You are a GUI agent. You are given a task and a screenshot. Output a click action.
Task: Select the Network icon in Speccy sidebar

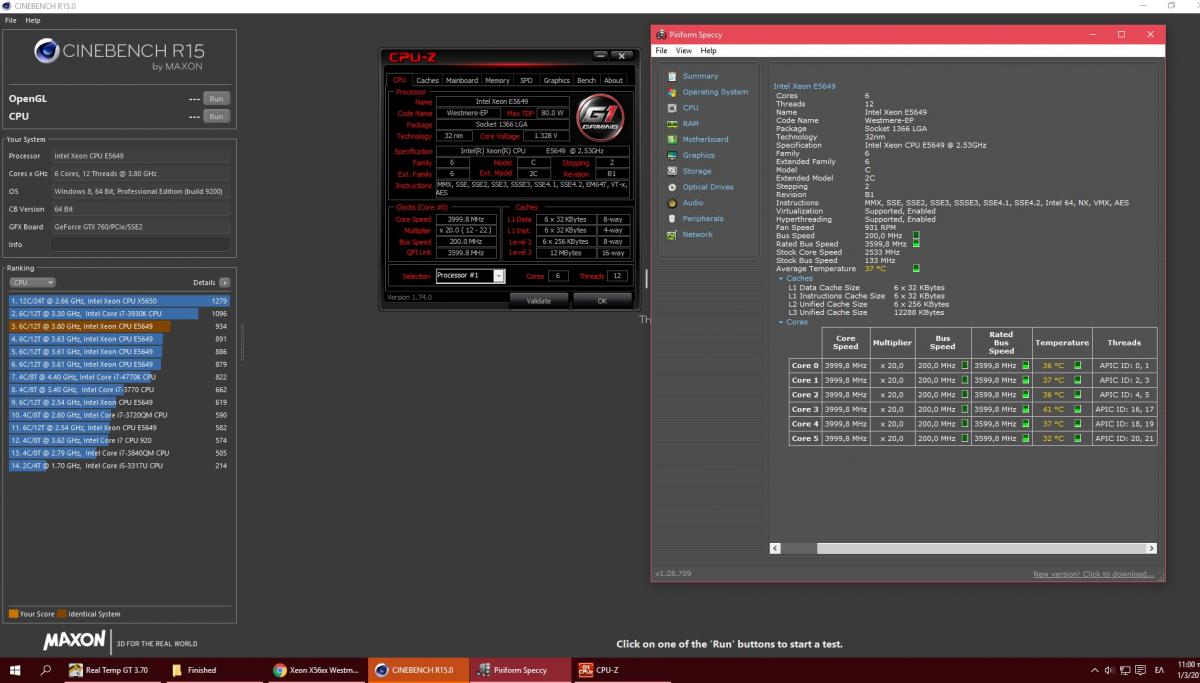pyautogui.click(x=672, y=235)
